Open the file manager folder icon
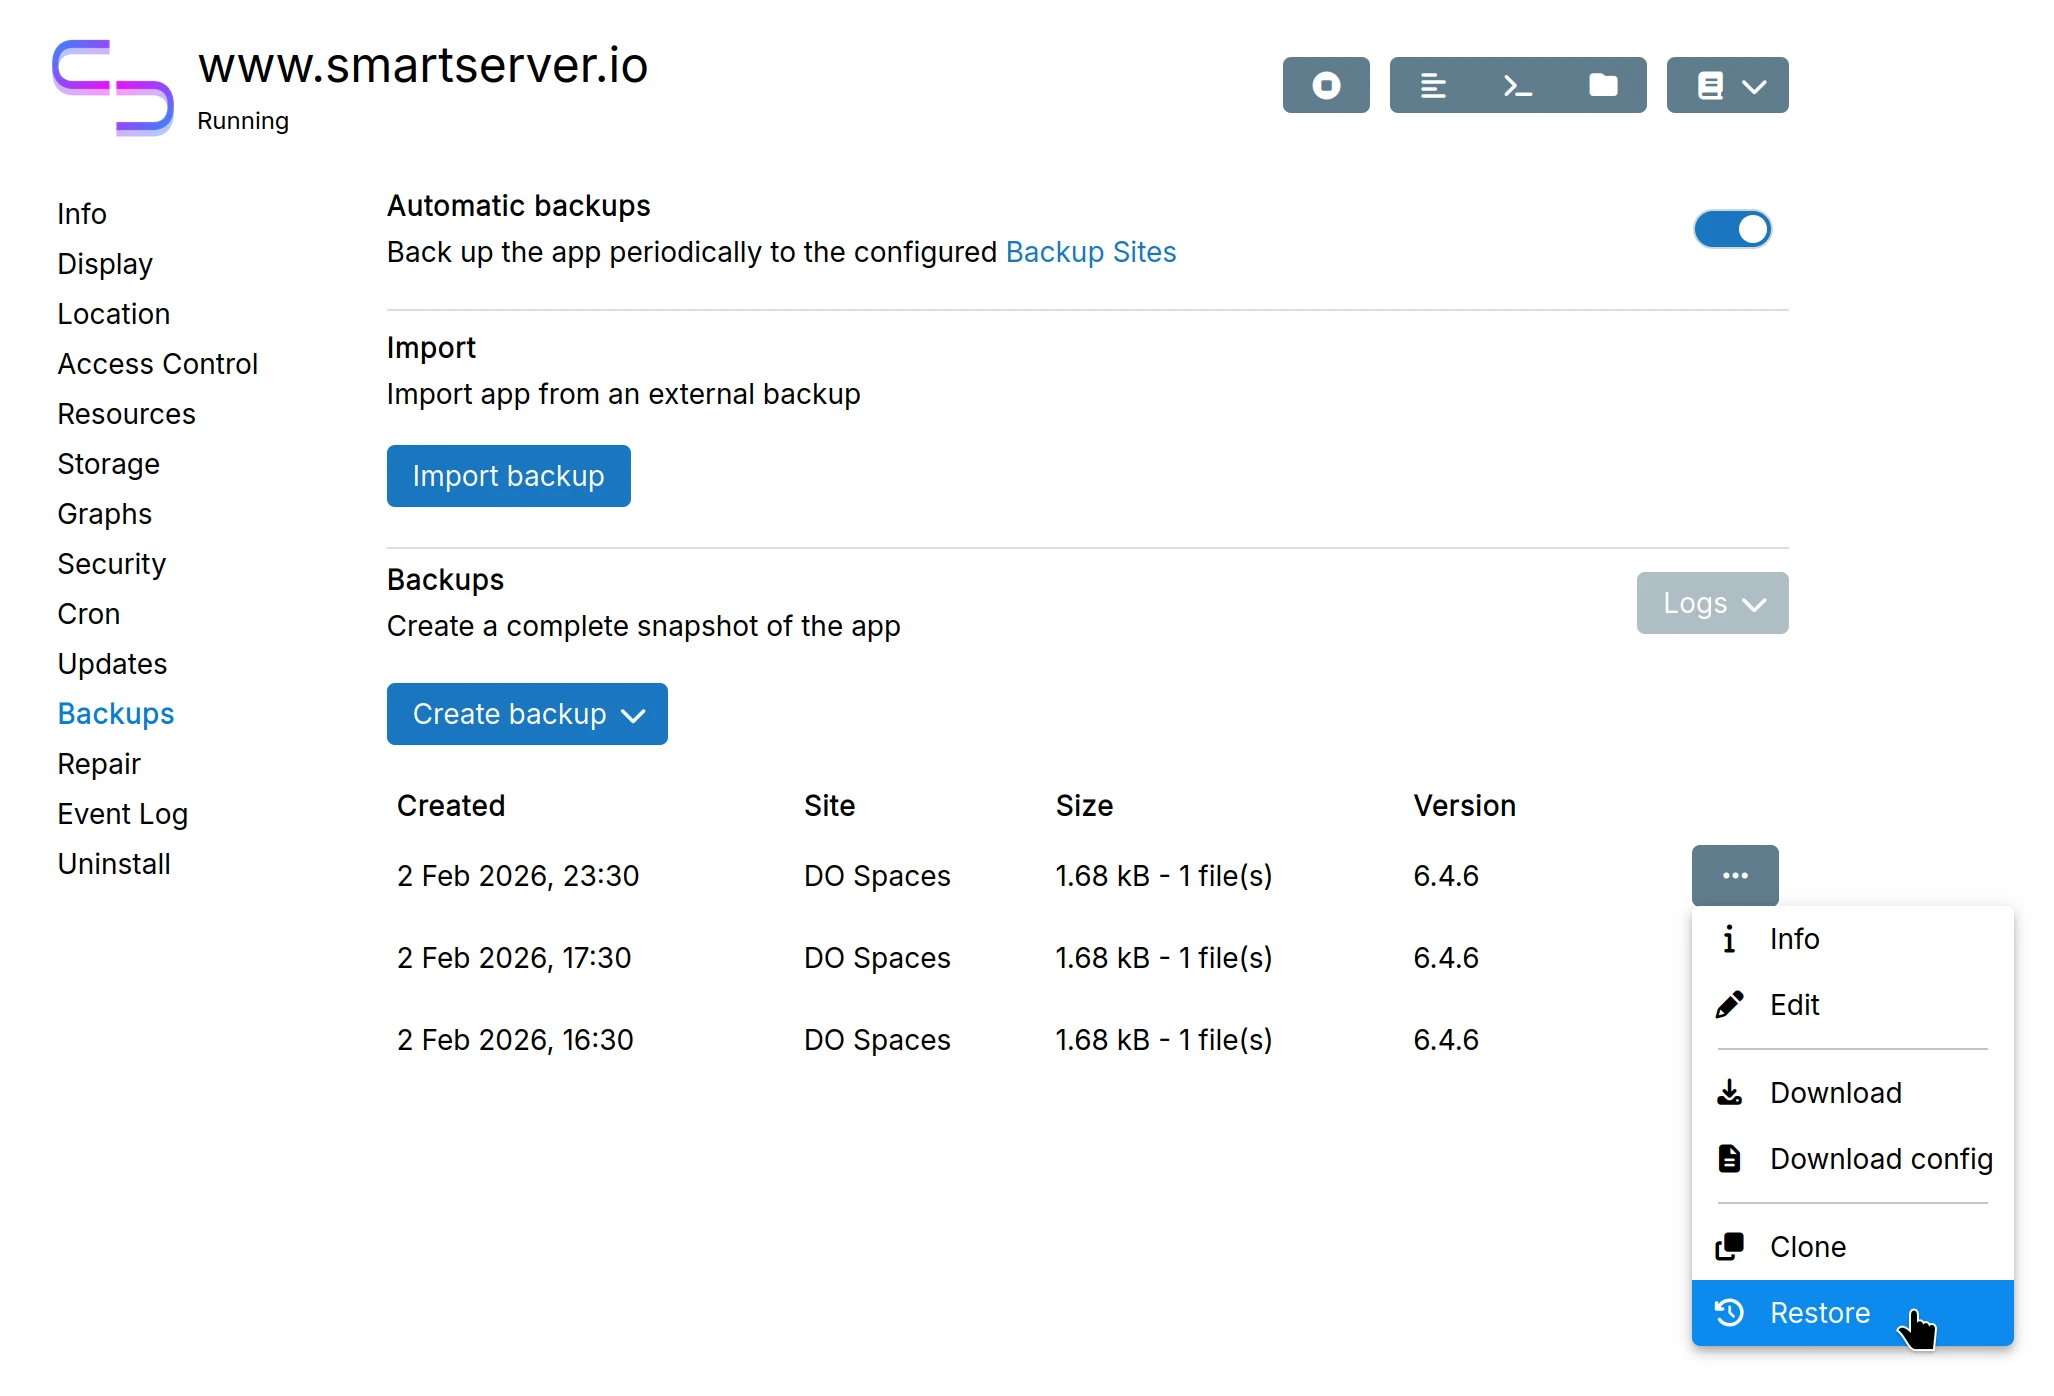 click(x=1602, y=86)
